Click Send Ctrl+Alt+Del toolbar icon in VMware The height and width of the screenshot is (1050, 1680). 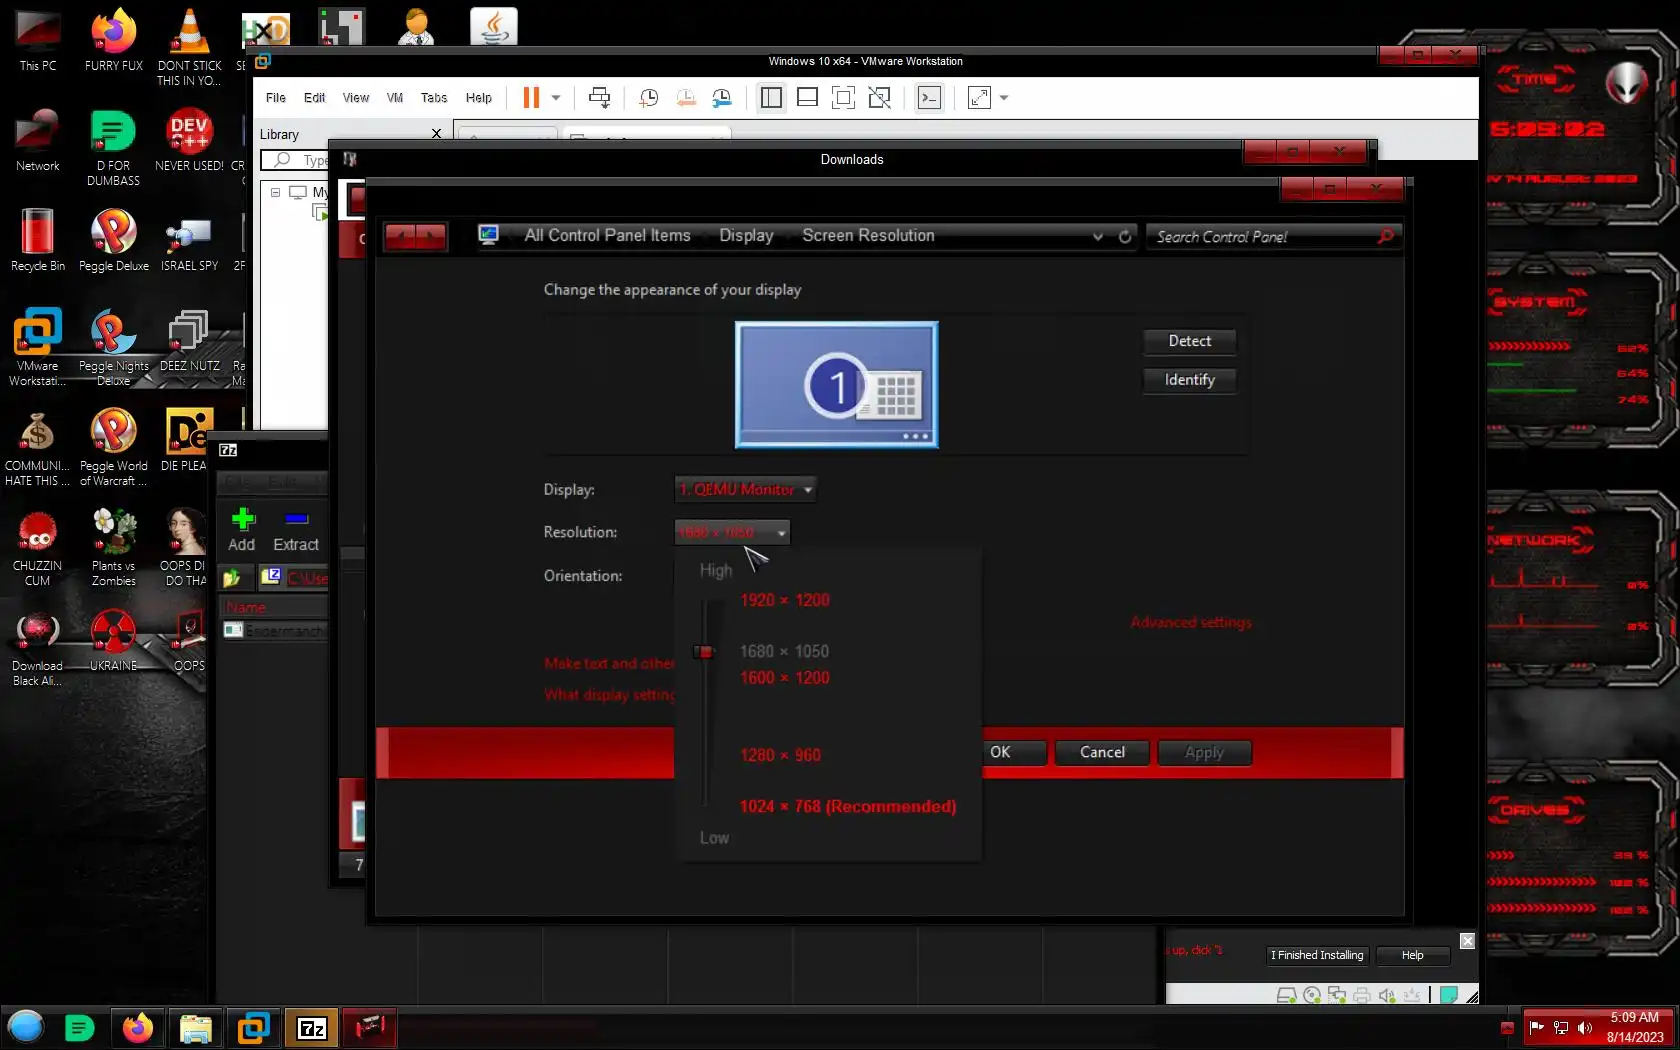(x=599, y=98)
